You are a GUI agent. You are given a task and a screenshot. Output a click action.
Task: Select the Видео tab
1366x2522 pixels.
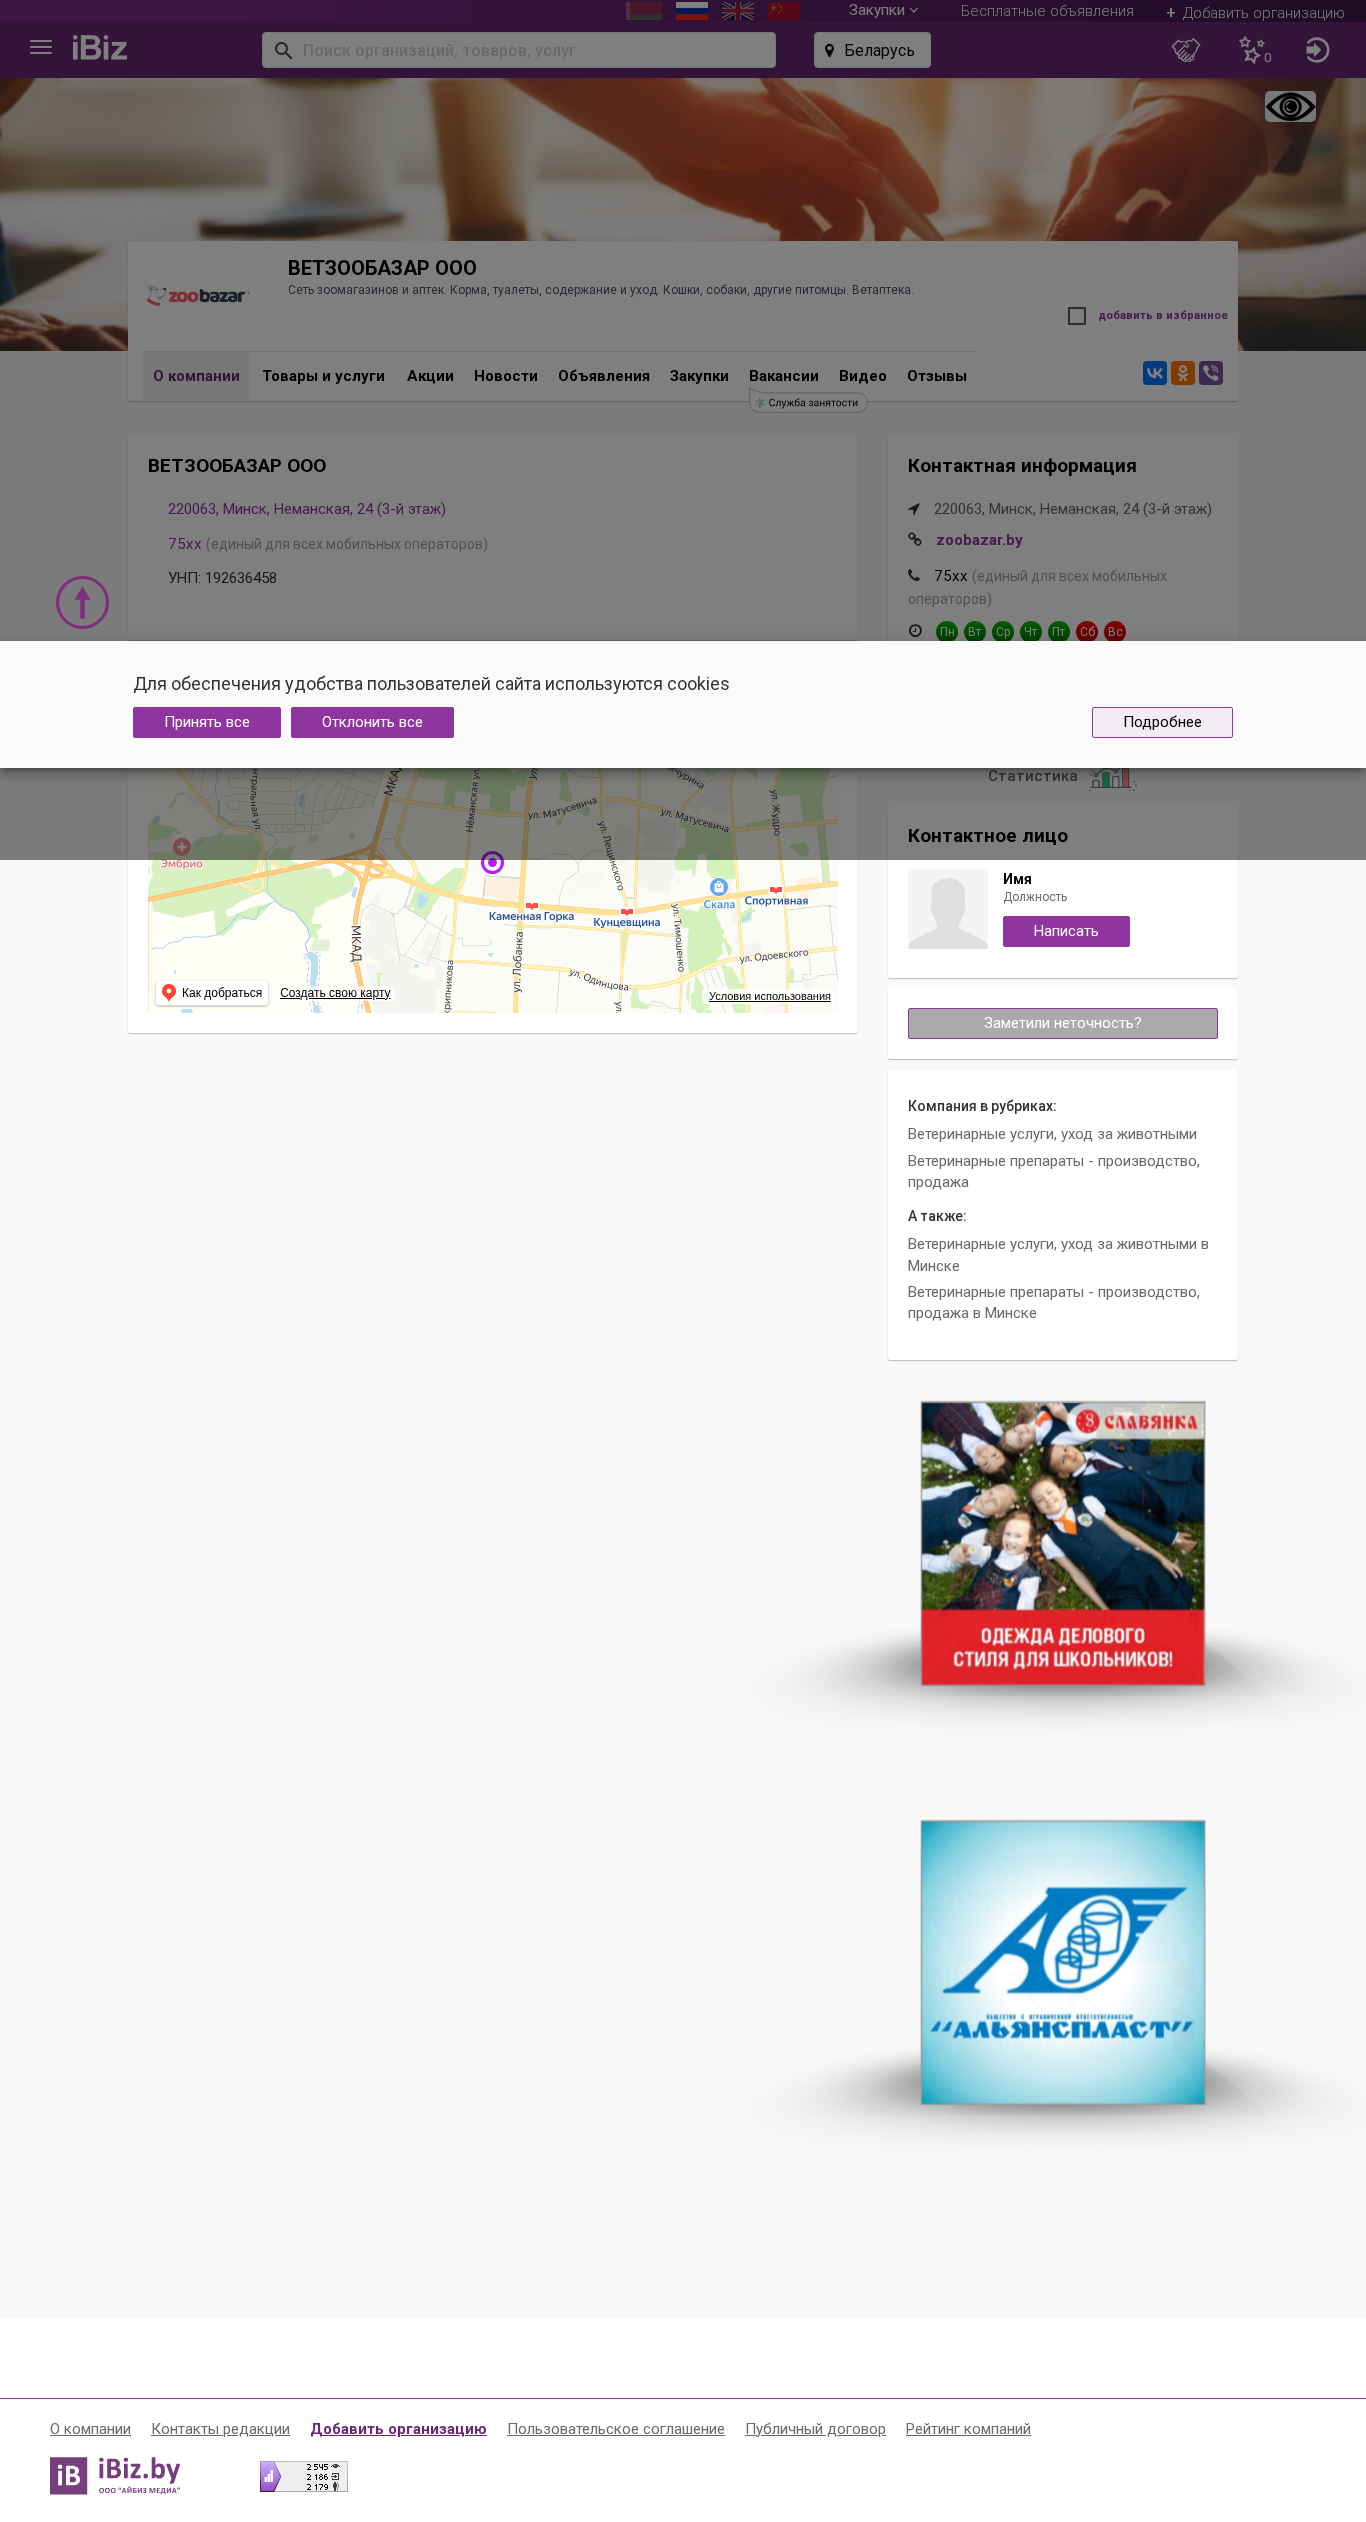(863, 376)
